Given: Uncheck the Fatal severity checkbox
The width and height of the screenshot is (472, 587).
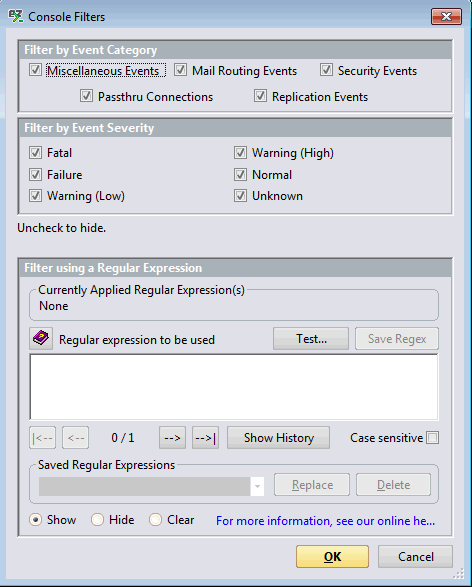Looking at the screenshot, I should 36,153.
